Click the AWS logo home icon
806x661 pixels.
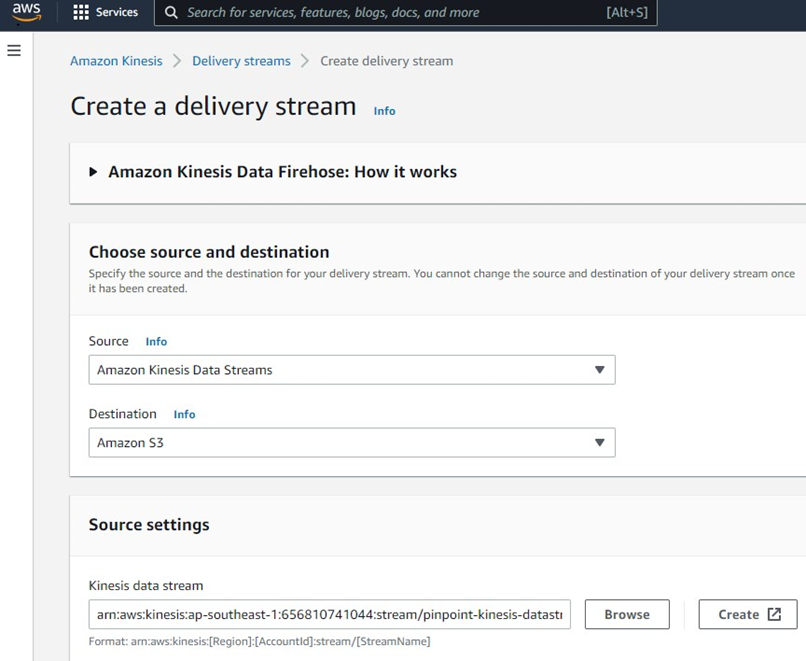[27, 13]
